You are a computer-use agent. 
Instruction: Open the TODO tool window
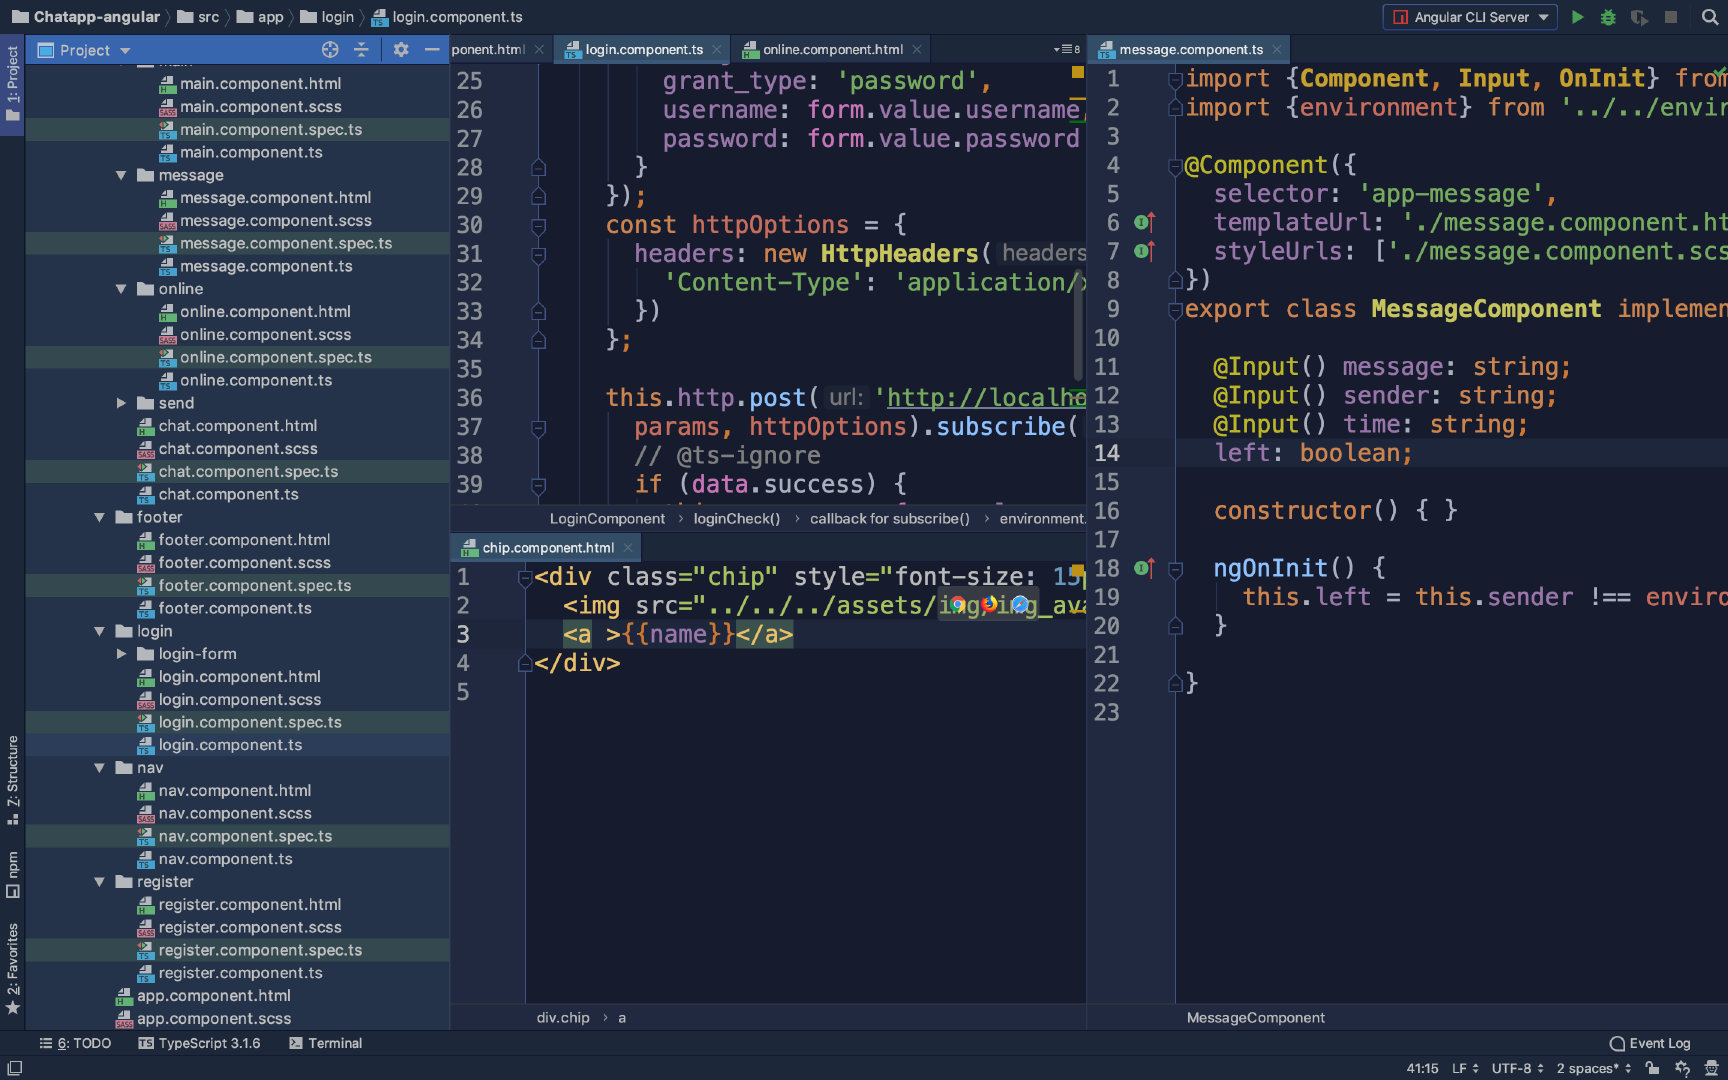pos(75,1043)
